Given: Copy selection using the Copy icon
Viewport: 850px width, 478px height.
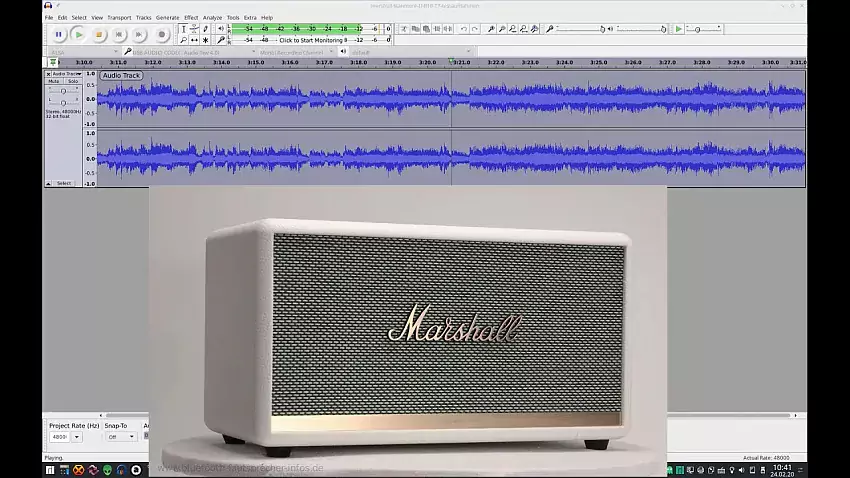Looking at the screenshot, I should pyautogui.click(x=415, y=29).
